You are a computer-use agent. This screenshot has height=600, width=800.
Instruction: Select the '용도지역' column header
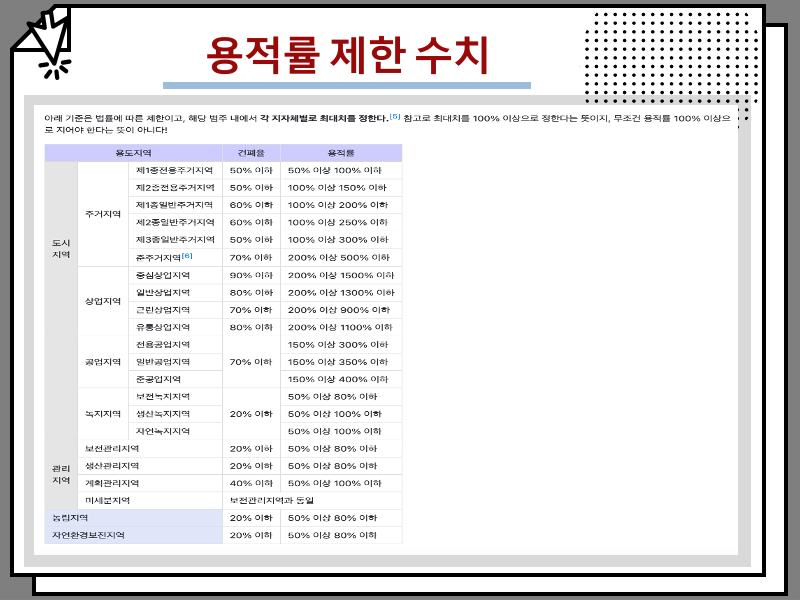point(133,153)
